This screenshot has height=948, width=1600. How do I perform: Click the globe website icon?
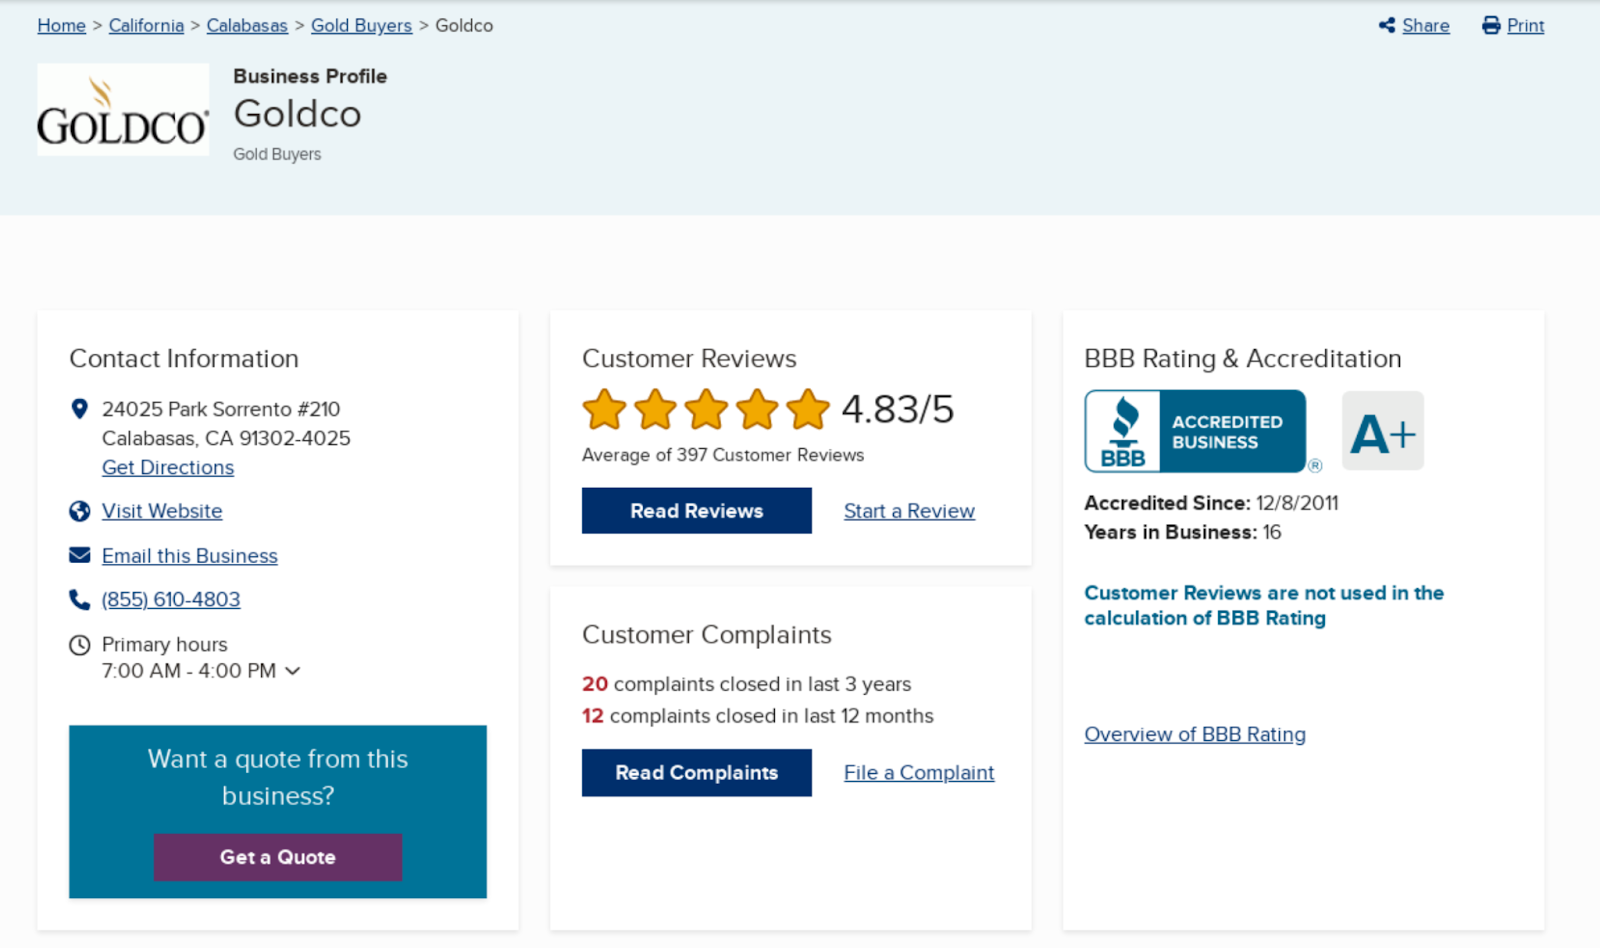[80, 512]
